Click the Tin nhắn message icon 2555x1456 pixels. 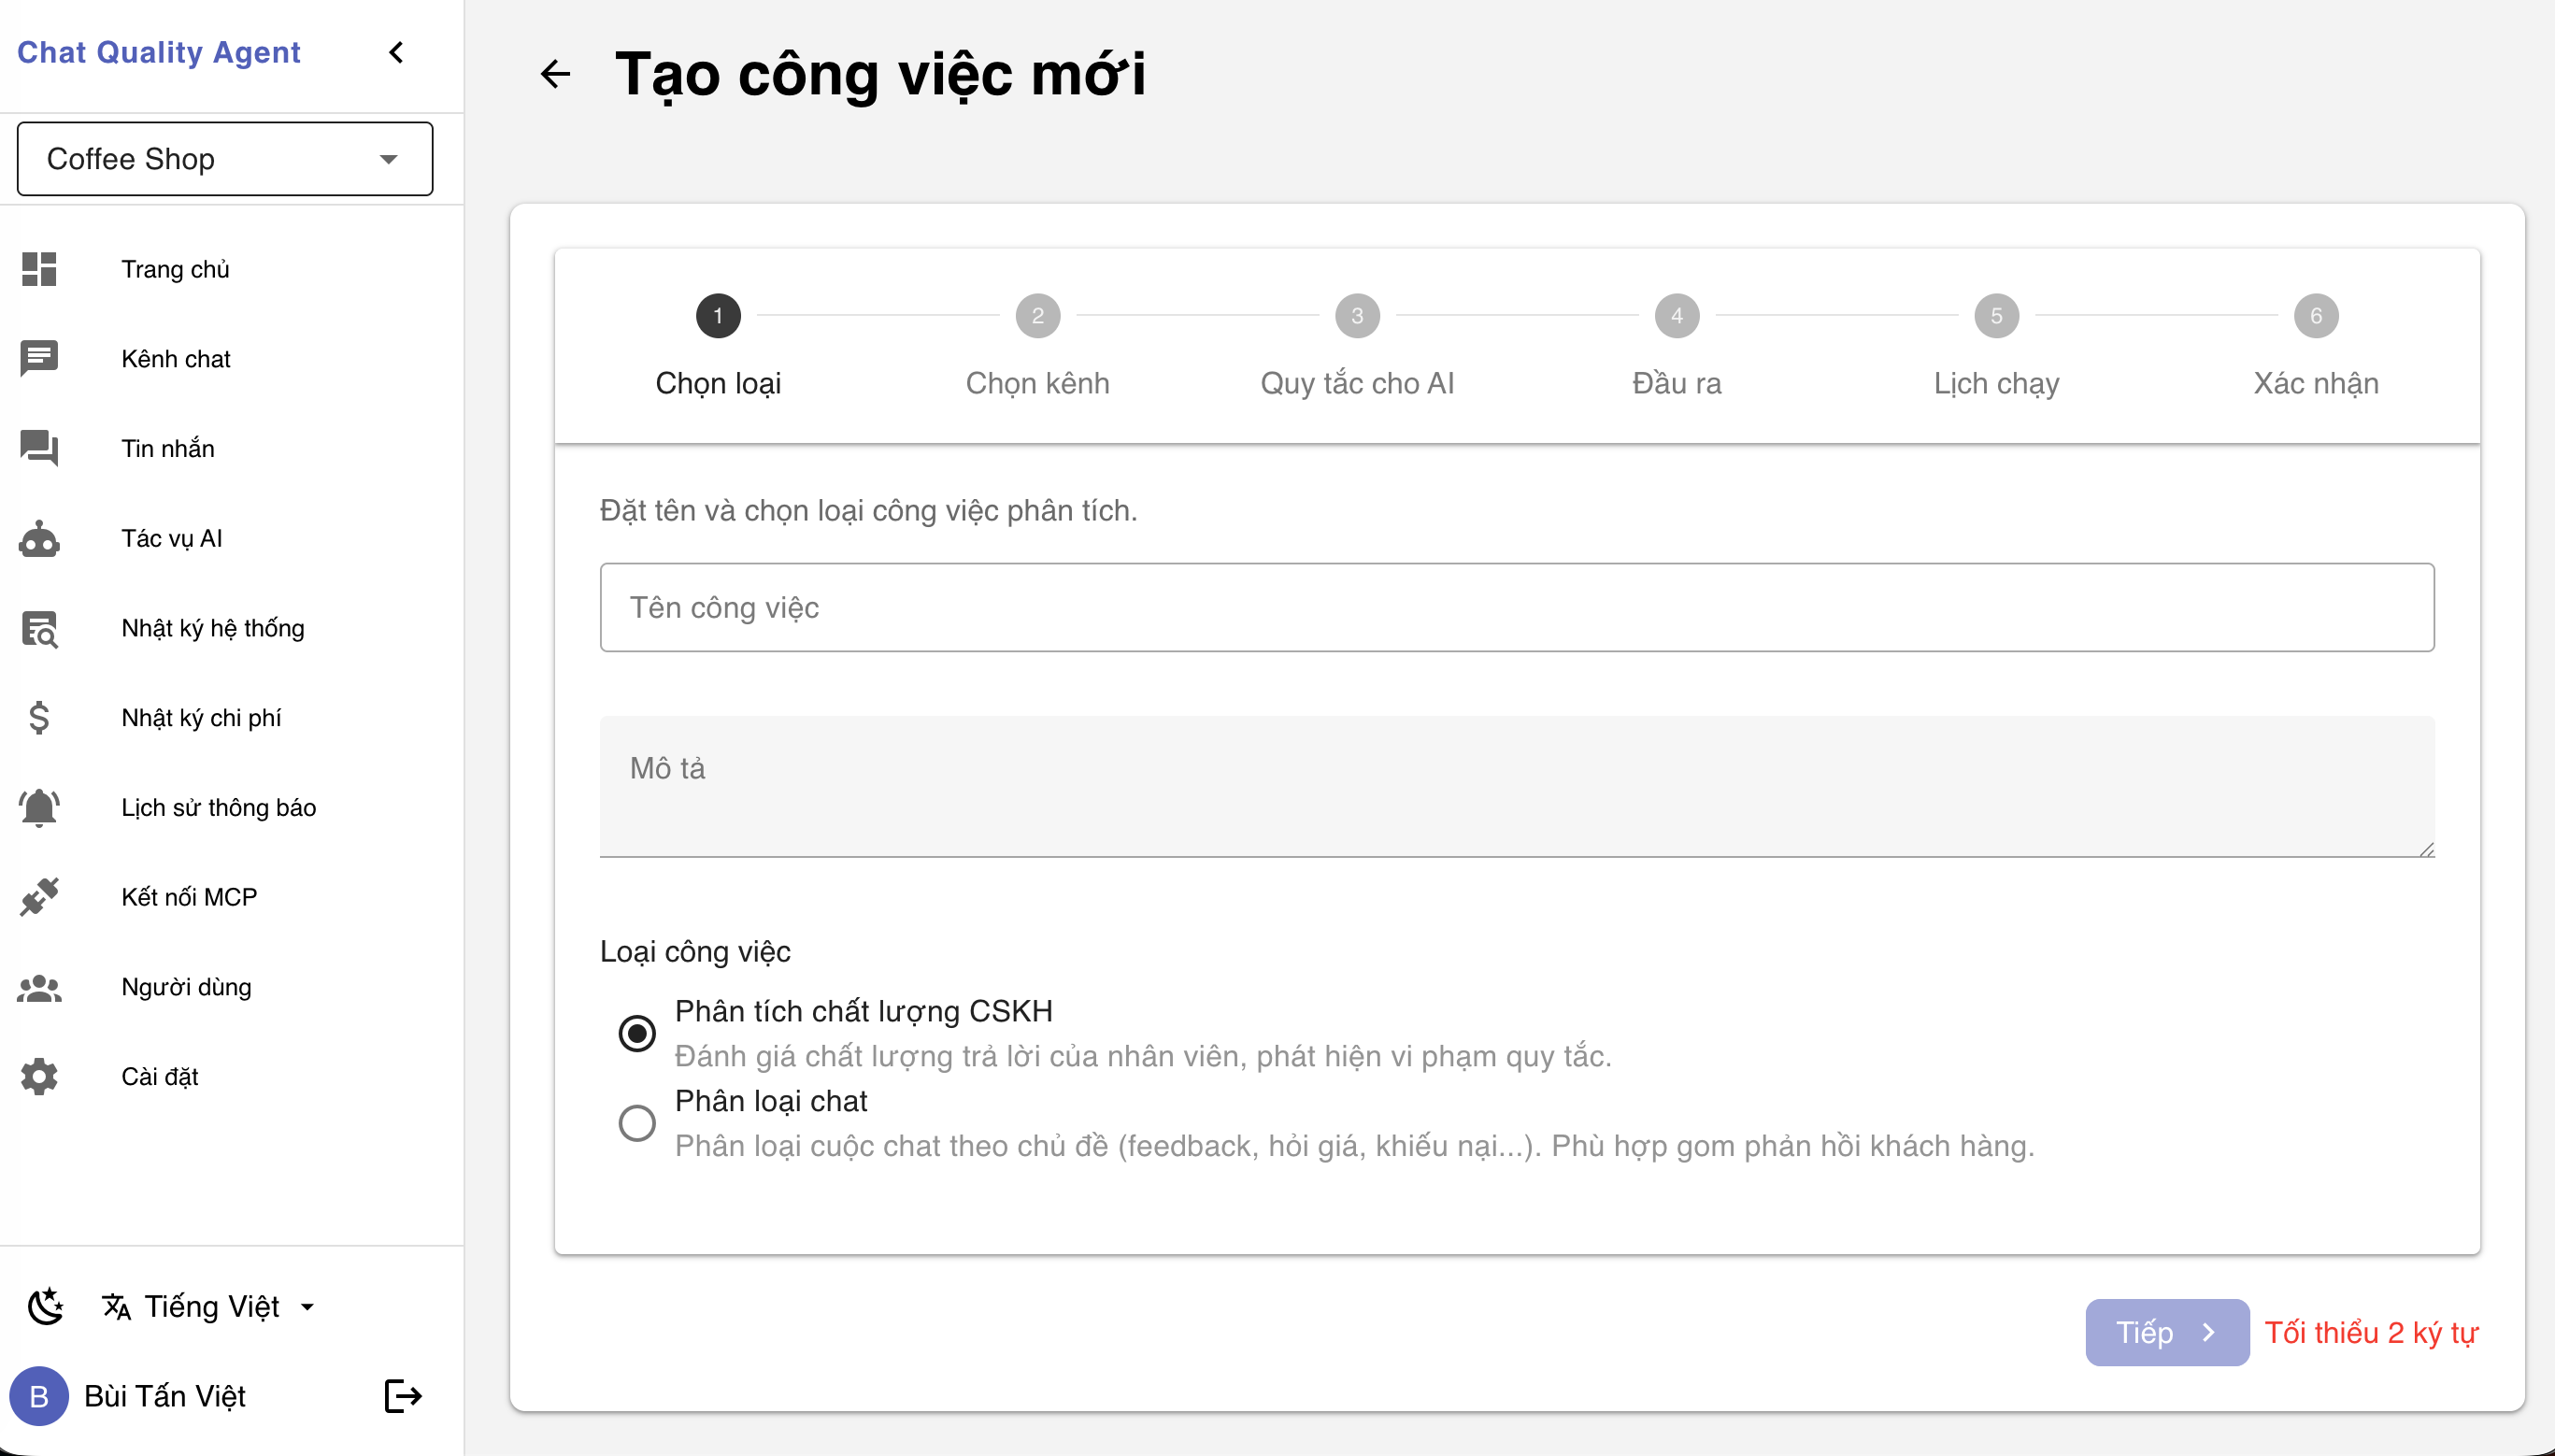[39, 448]
